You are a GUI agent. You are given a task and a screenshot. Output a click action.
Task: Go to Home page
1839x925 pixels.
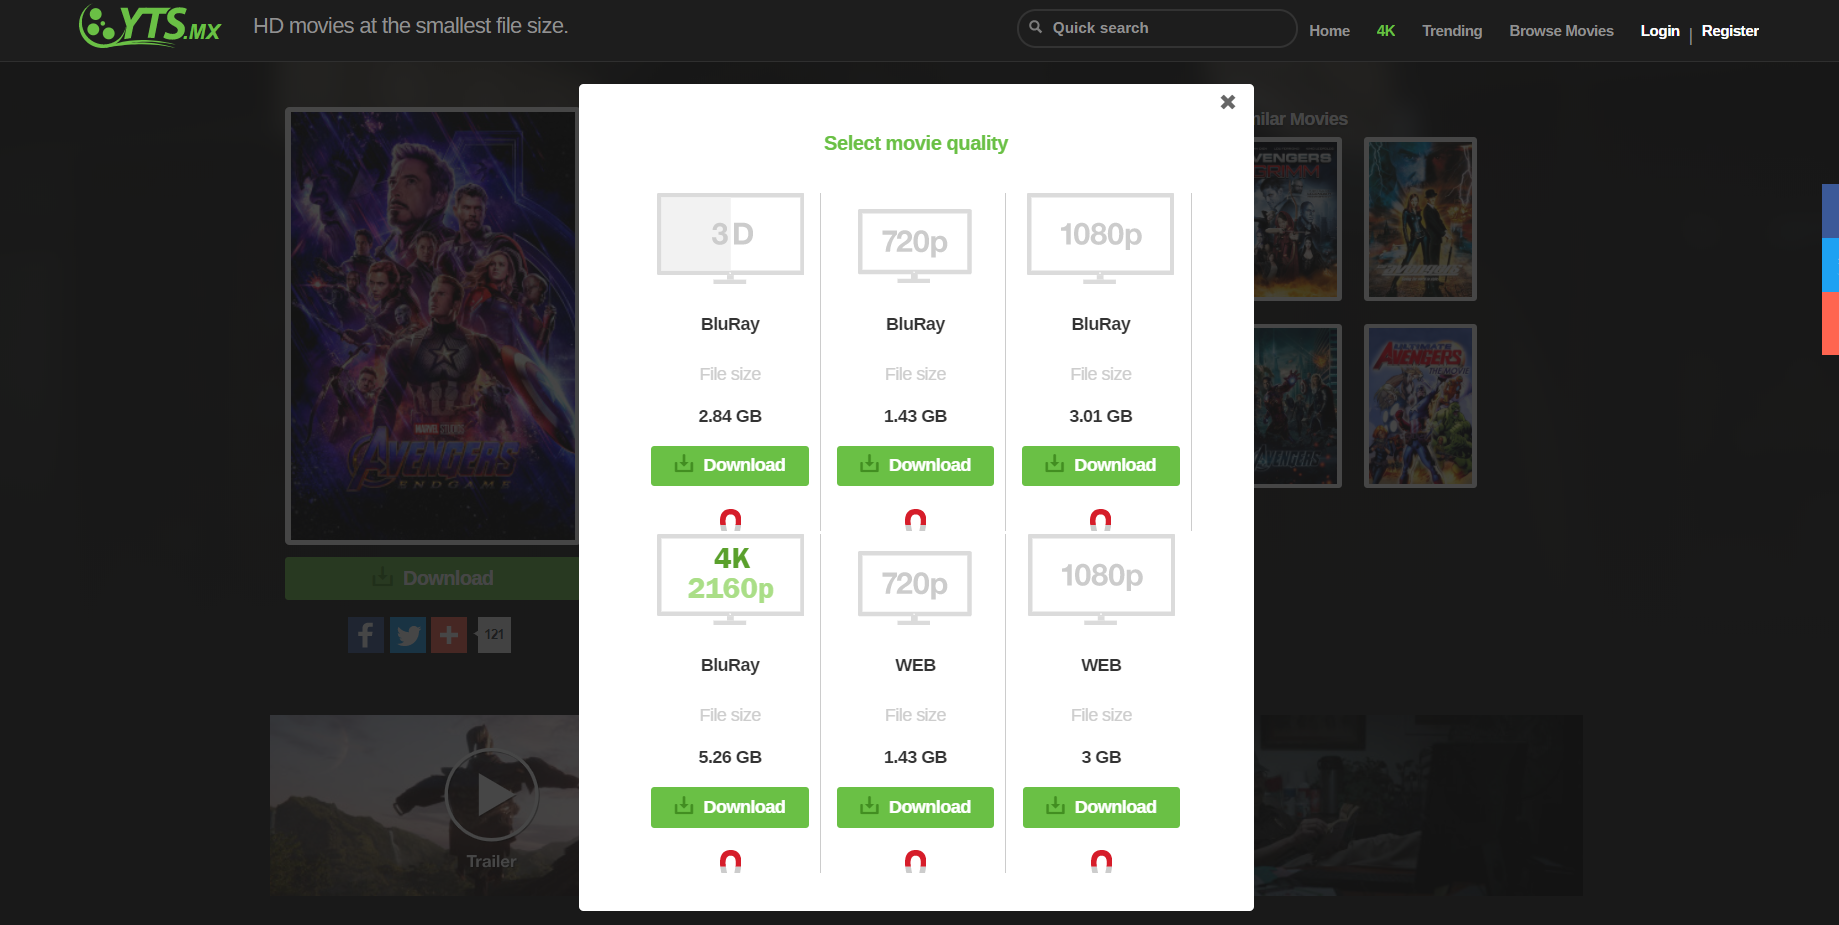coord(1329,31)
